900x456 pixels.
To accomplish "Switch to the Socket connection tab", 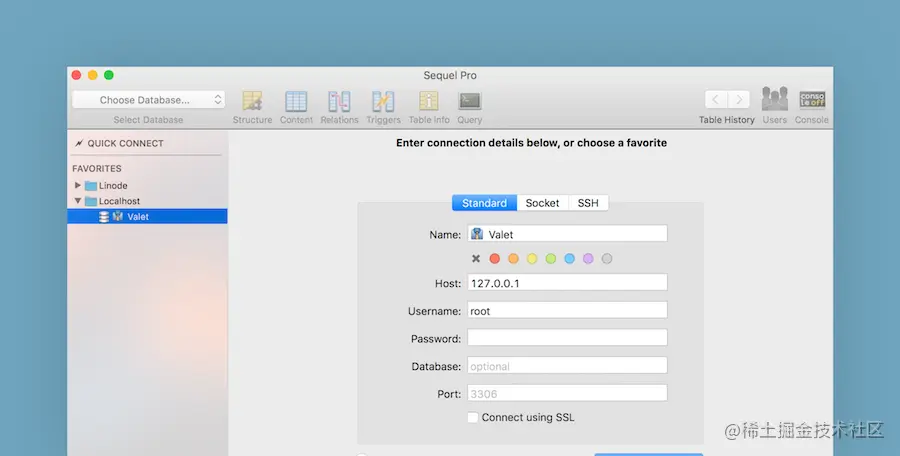I will (542, 203).
